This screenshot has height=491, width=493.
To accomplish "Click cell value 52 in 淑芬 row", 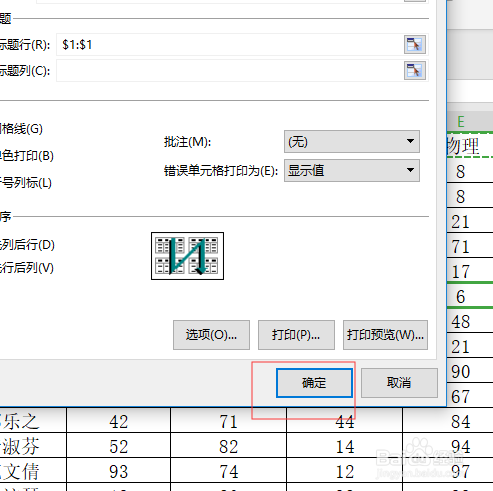I will [x=118, y=446].
